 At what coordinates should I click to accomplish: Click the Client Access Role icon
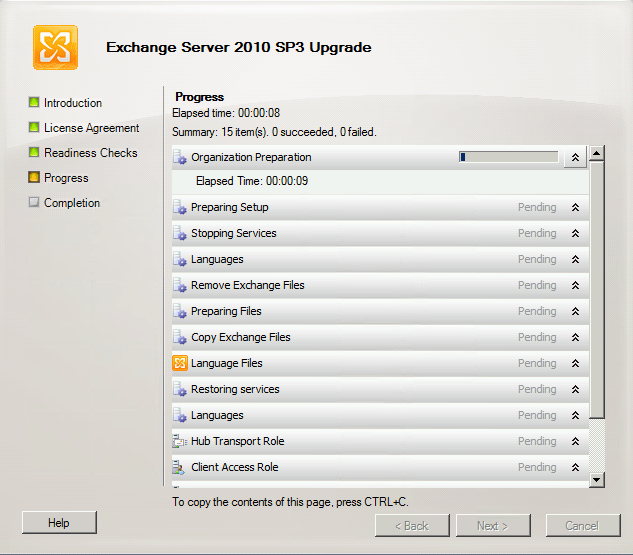click(x=179, y=467)
